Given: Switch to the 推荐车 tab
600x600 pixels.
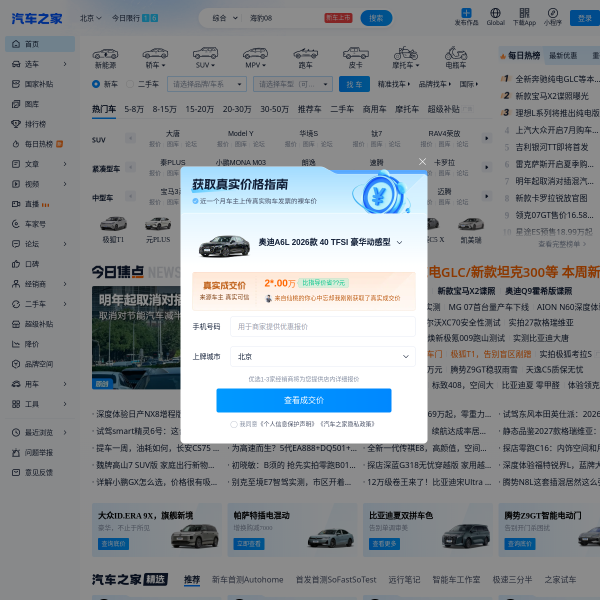Looking at the screenshot, I should (310, 109).
